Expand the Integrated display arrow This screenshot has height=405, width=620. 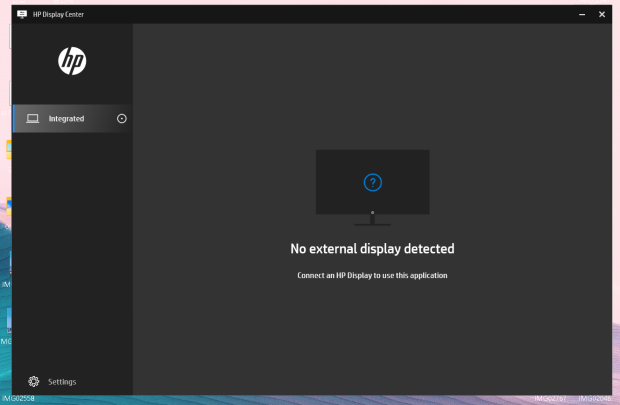122,118
